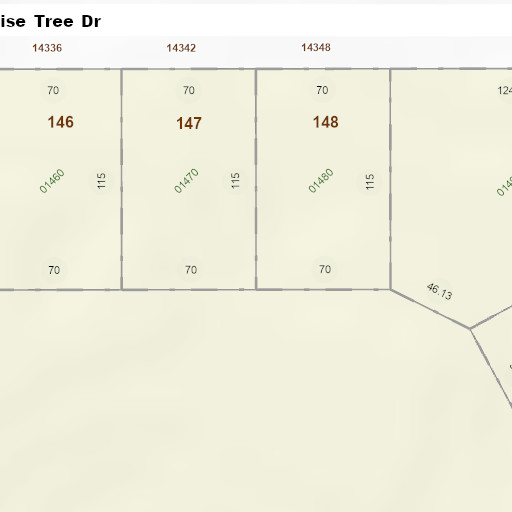Click the upper 70 dimension in lot 146
Viewport: 512px width, 512px height.
click(x=53, y=90)
